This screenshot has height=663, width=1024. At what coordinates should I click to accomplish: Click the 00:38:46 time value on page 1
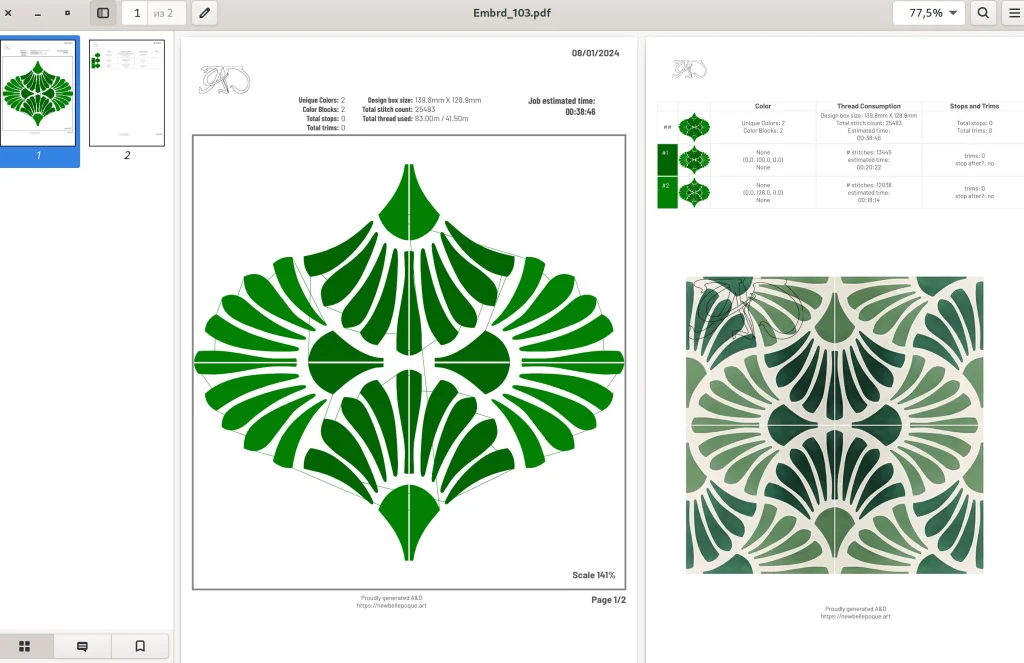tap(580, 112)
